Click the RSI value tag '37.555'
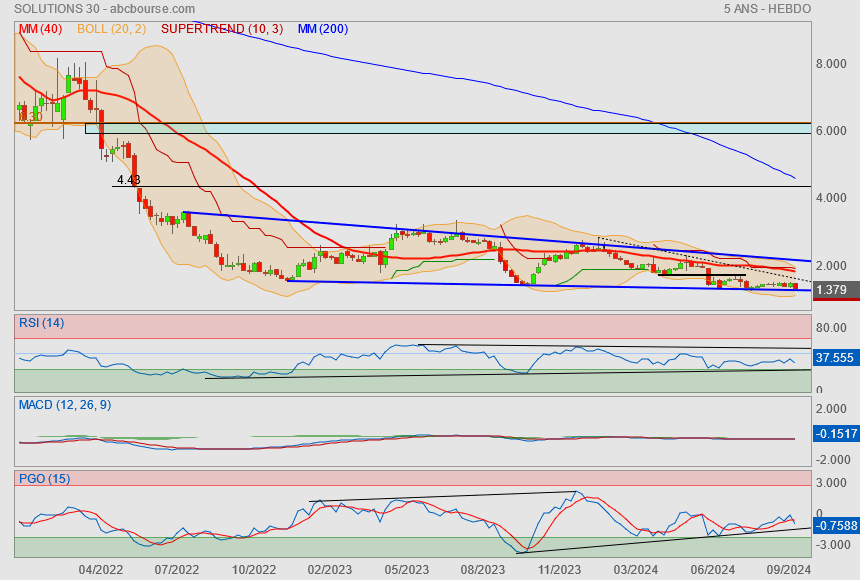This screenshot has height=580, width=860. (834, 358)
